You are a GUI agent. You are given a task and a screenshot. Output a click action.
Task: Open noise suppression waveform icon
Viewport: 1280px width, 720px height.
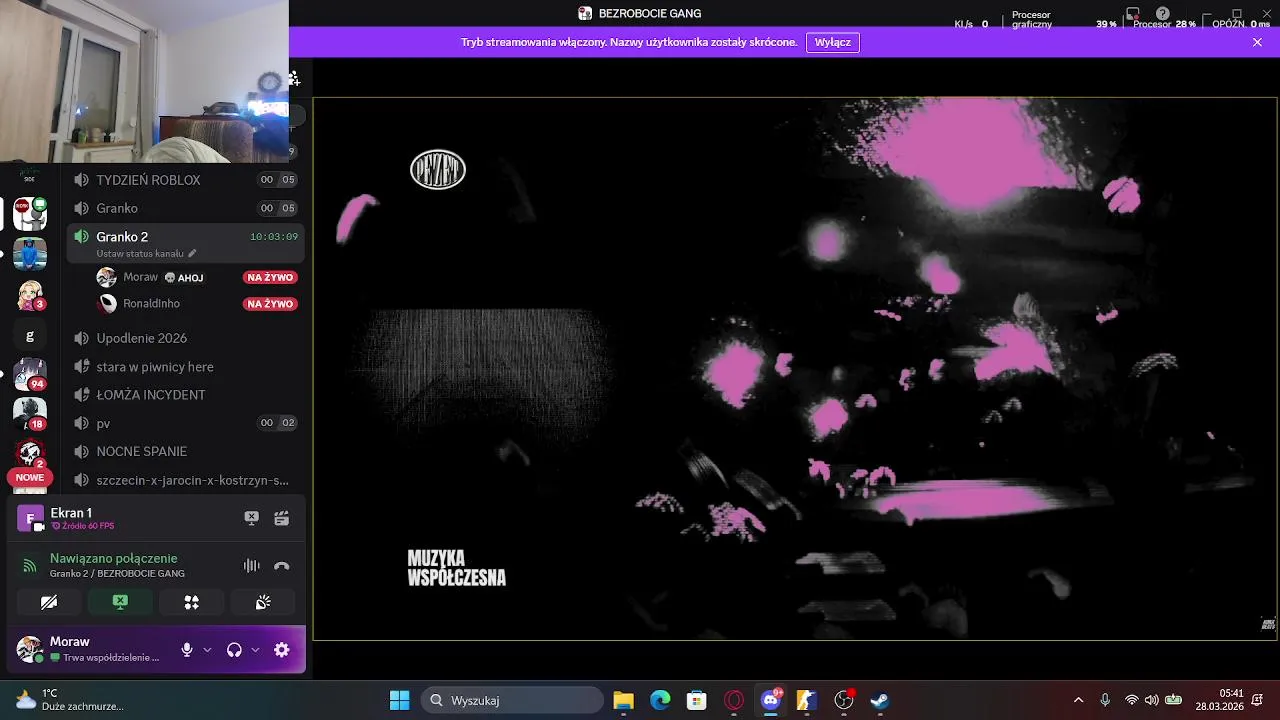[252, 566]
